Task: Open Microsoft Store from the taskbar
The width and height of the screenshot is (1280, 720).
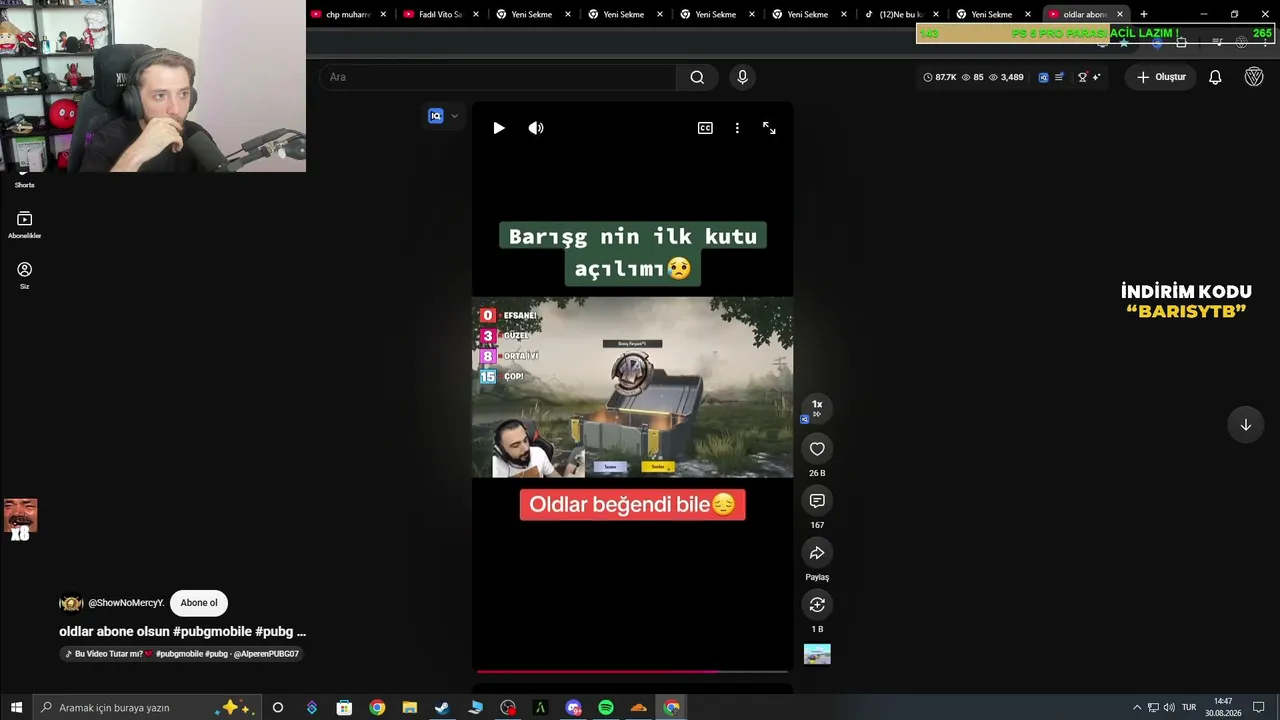Action: 344,708
